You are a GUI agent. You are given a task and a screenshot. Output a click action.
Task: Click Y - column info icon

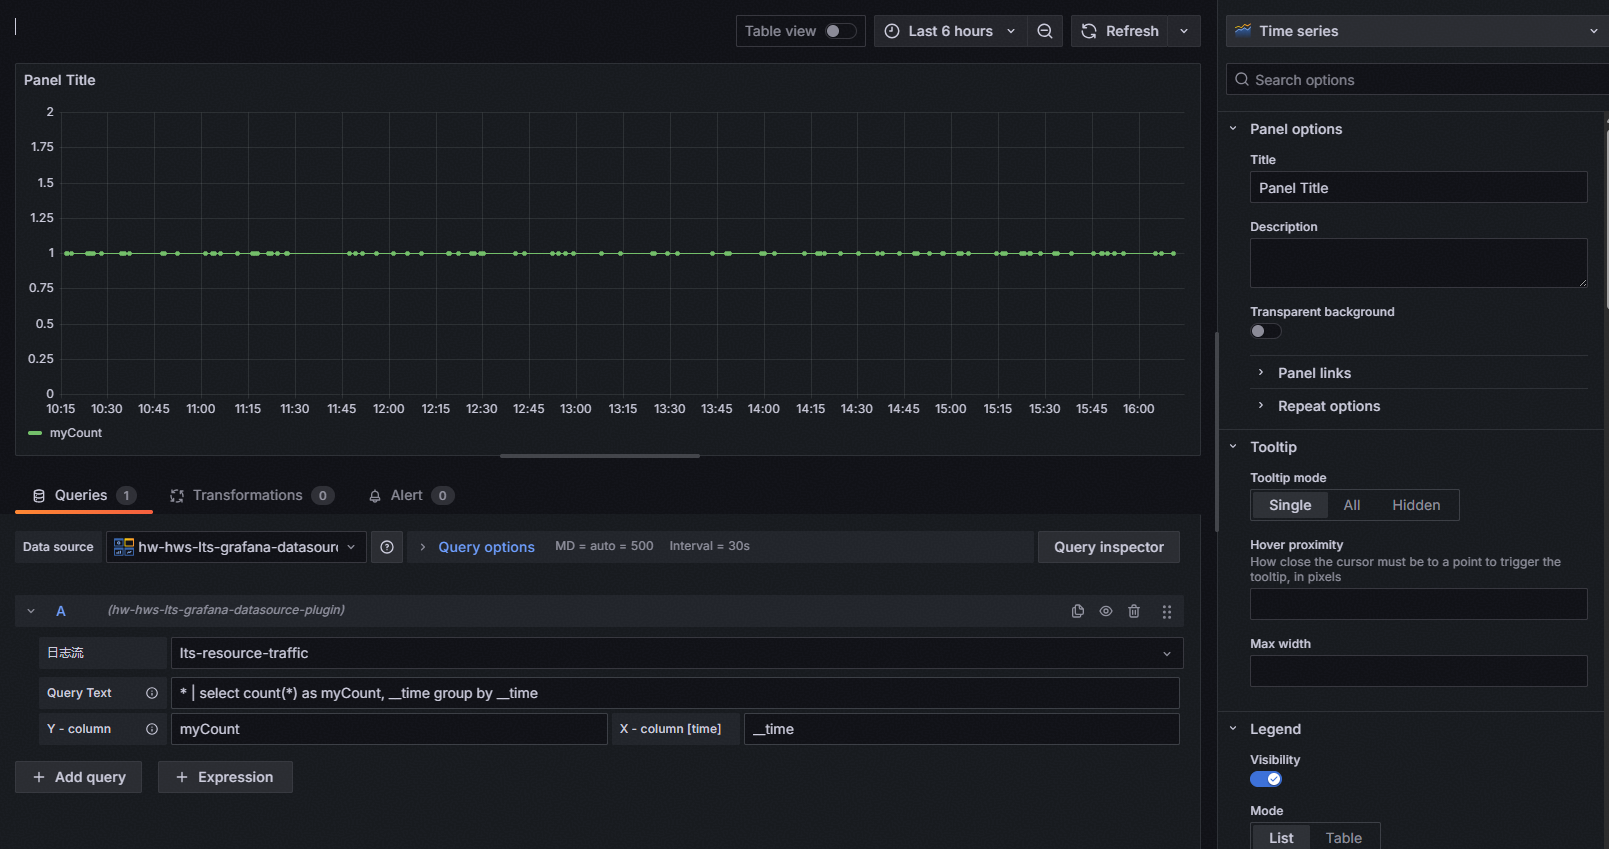(x=152, y=729)
